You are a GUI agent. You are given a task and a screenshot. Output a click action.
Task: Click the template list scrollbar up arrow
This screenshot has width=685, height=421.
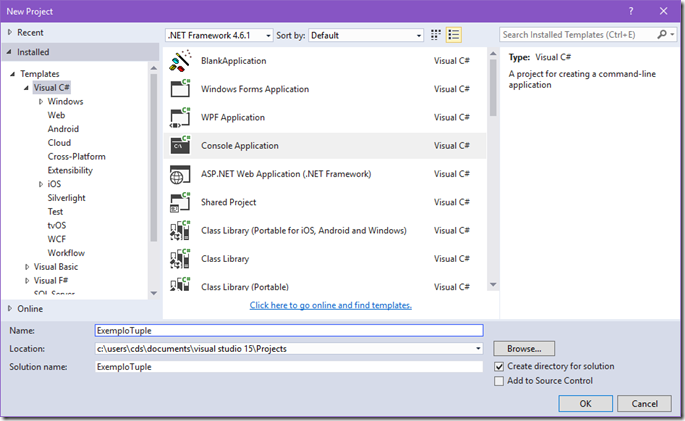click(x=493, y=54)
